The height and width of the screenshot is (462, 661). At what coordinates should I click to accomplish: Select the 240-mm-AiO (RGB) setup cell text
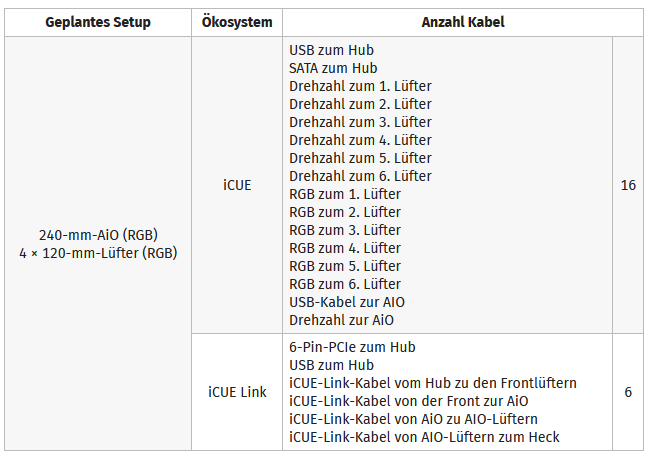[98, 235]
